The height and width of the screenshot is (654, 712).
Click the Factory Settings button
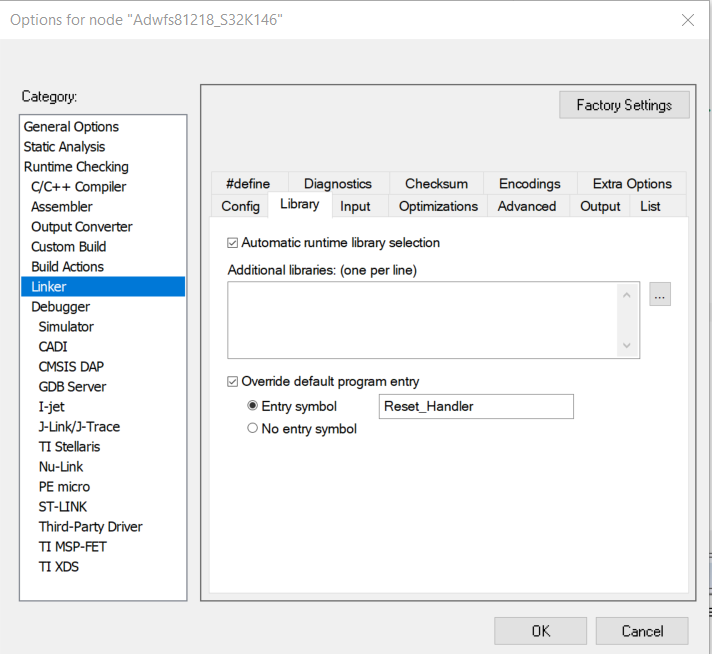pyautogui.click(x=624, y=105)
